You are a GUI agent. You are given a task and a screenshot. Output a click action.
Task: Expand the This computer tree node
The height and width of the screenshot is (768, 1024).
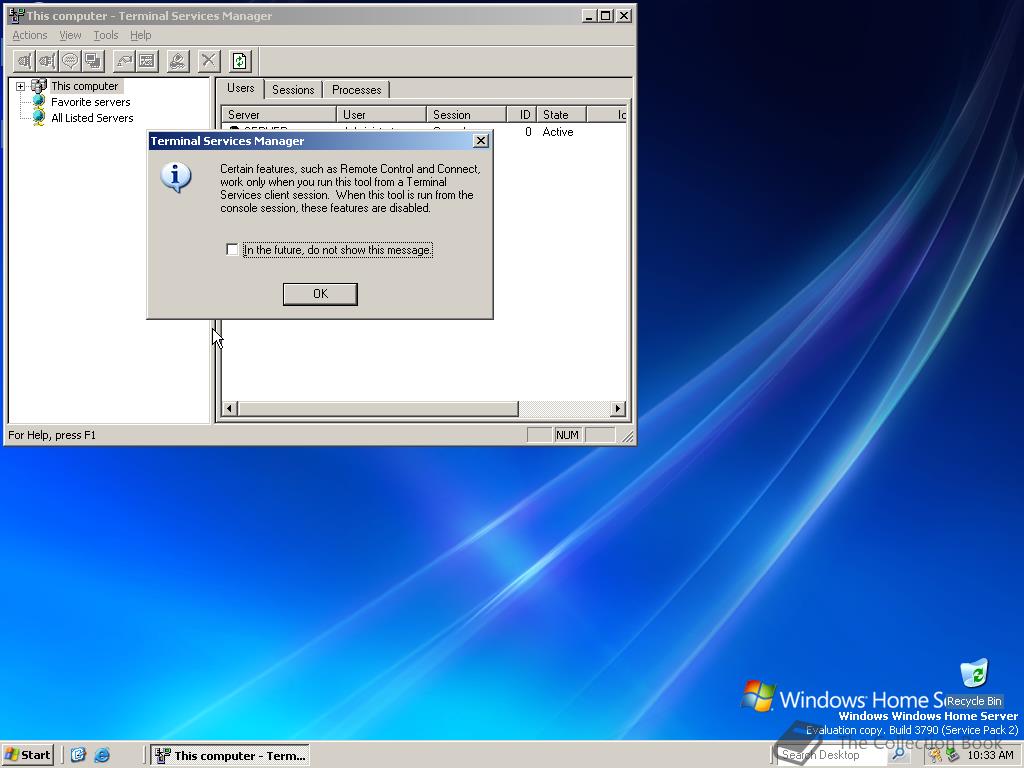point(20,86)
